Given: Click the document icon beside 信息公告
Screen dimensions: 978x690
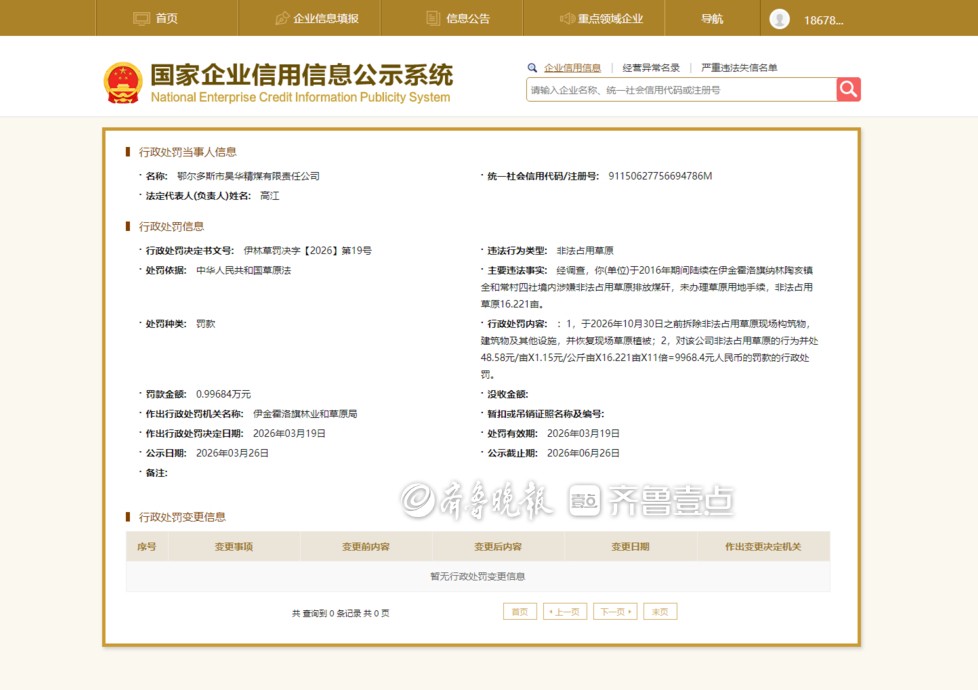Looking at the screenshot, I should click(433, 19).
